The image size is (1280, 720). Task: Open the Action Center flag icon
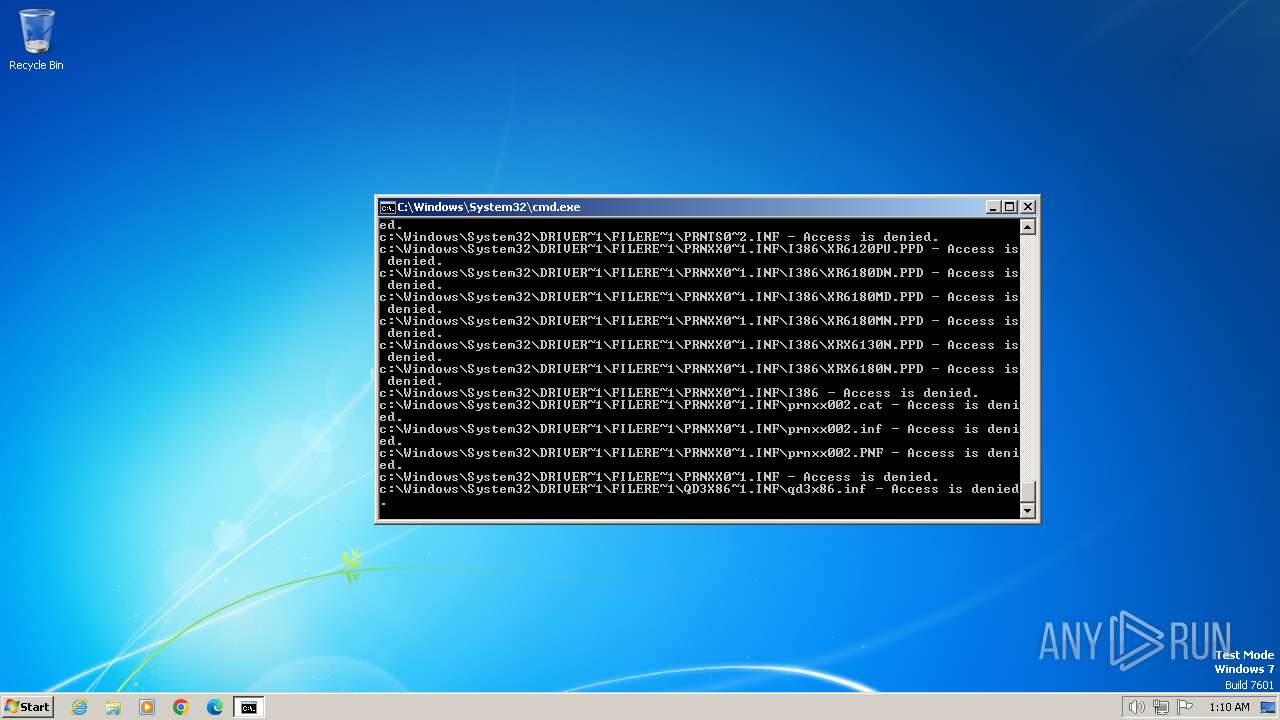(x=1185, y=707)
